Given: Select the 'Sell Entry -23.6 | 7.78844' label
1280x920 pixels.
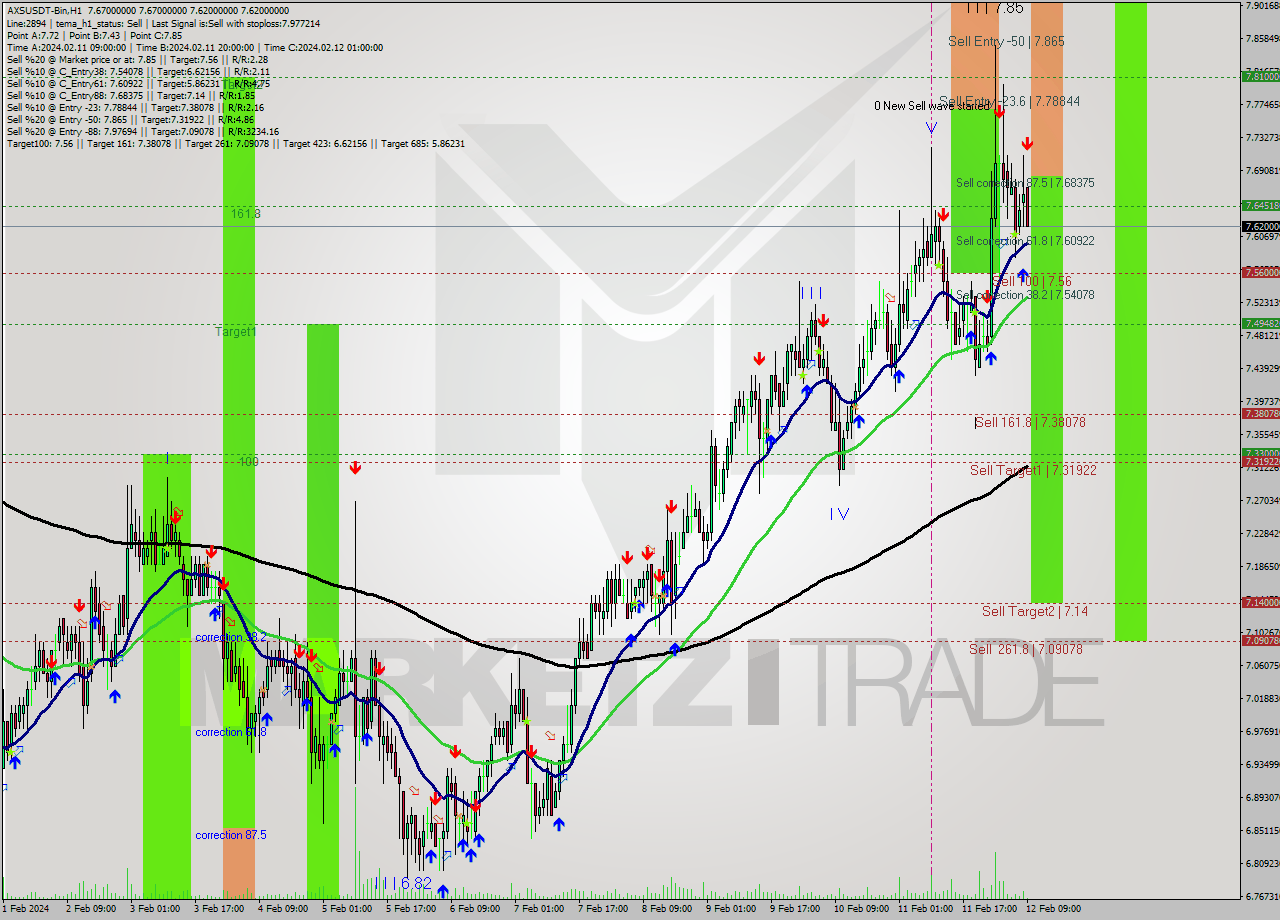Looking at the screenshot, I should coord(1010,101).
